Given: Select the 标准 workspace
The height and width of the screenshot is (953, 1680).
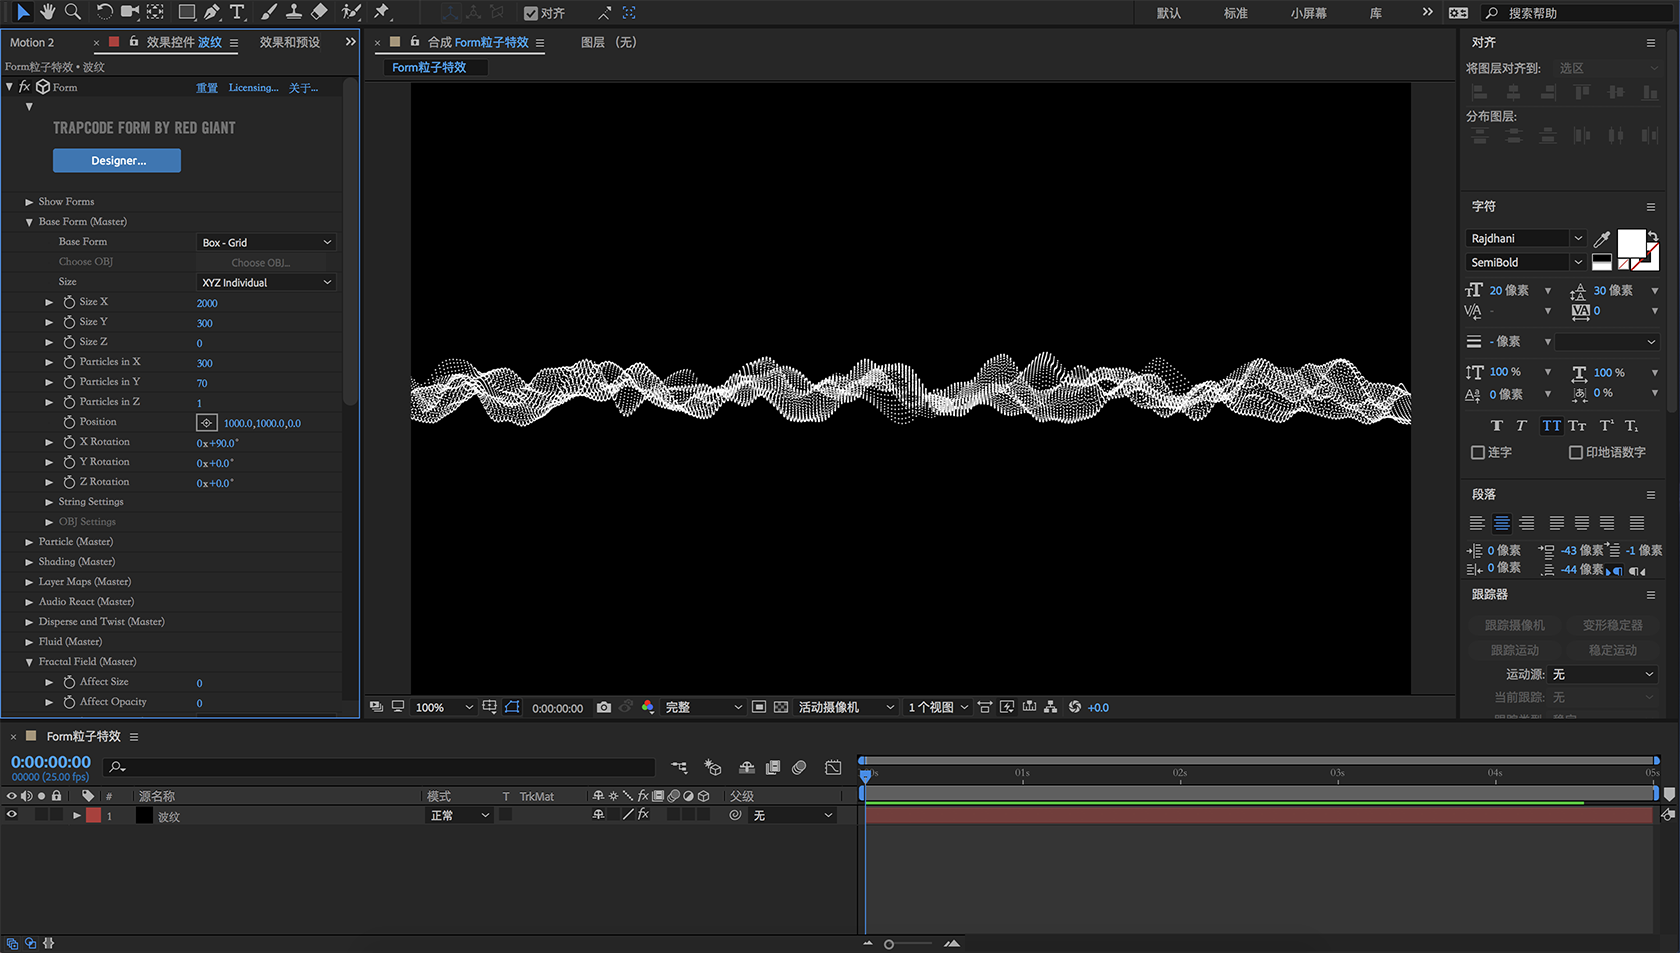Looking at the screenshot, I should [x=1236, y=13].
